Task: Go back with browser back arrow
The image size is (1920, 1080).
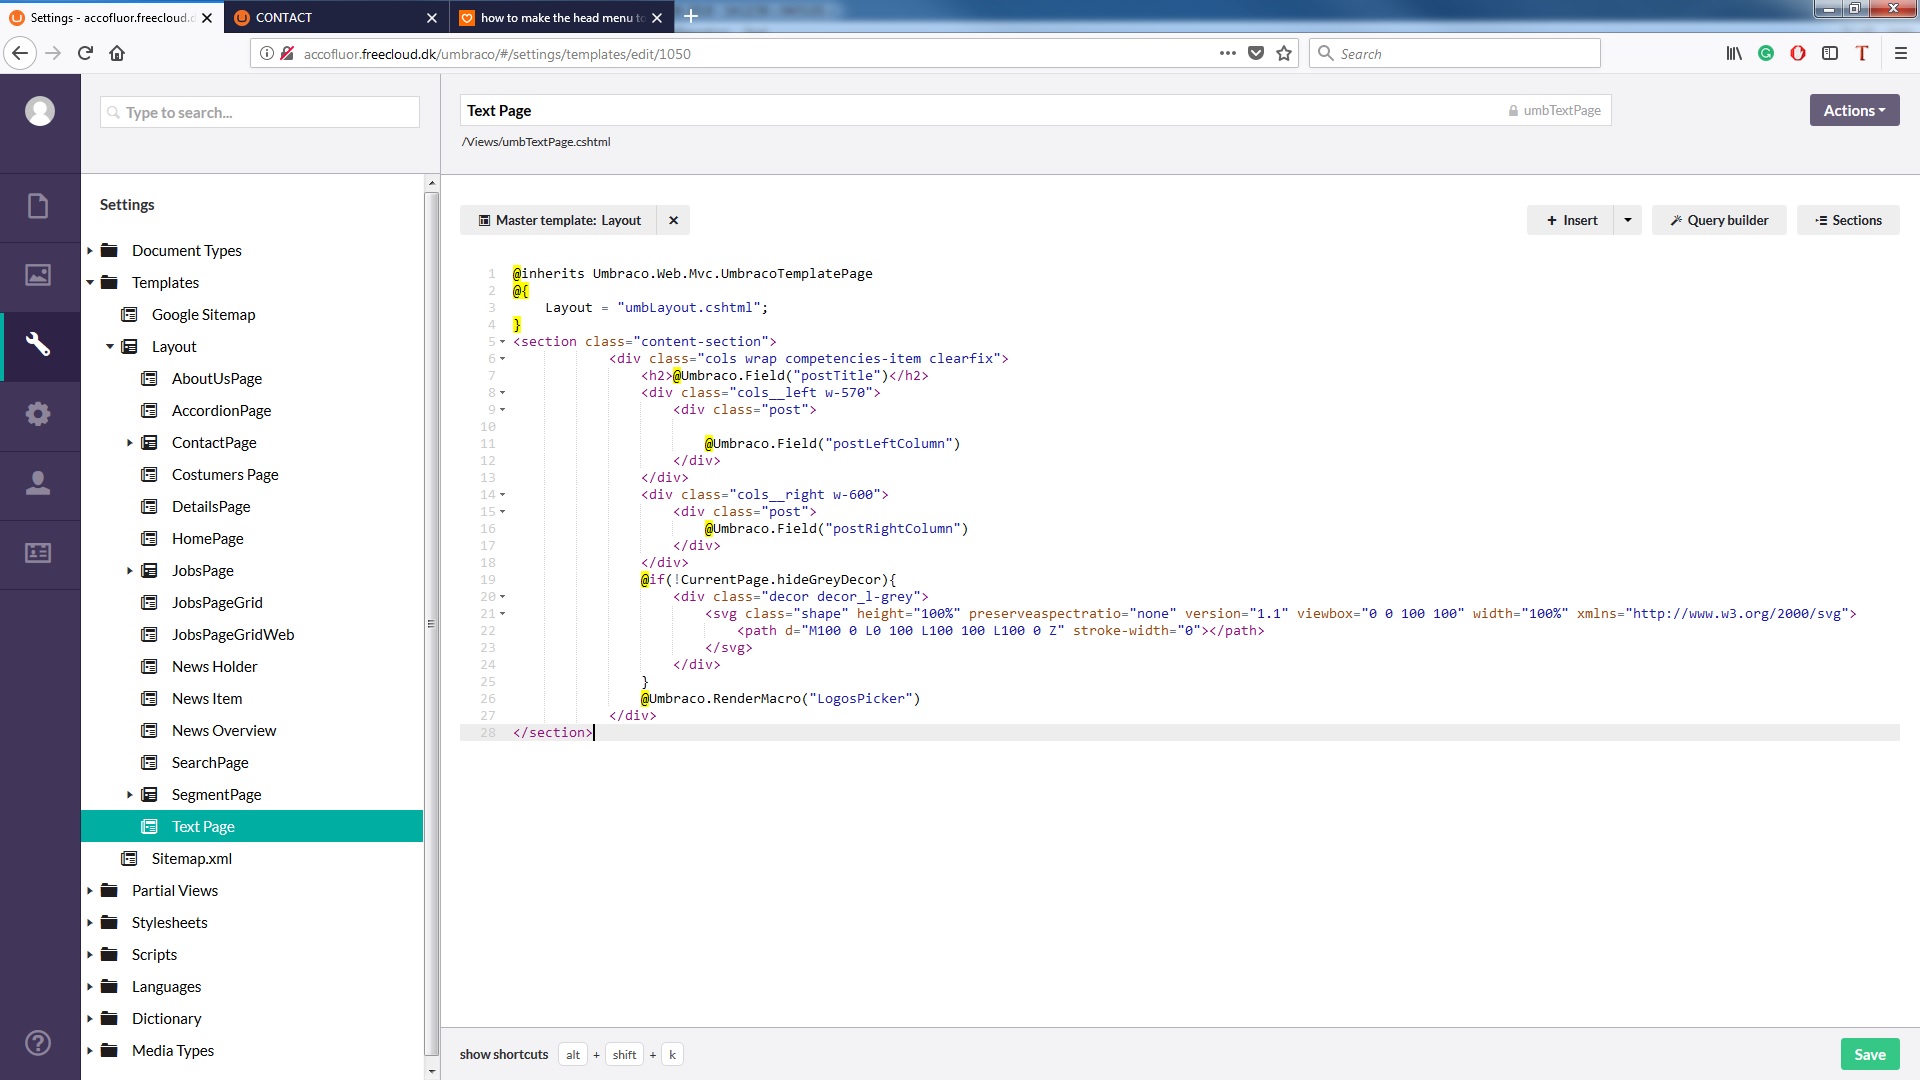Action: point(20,53)
